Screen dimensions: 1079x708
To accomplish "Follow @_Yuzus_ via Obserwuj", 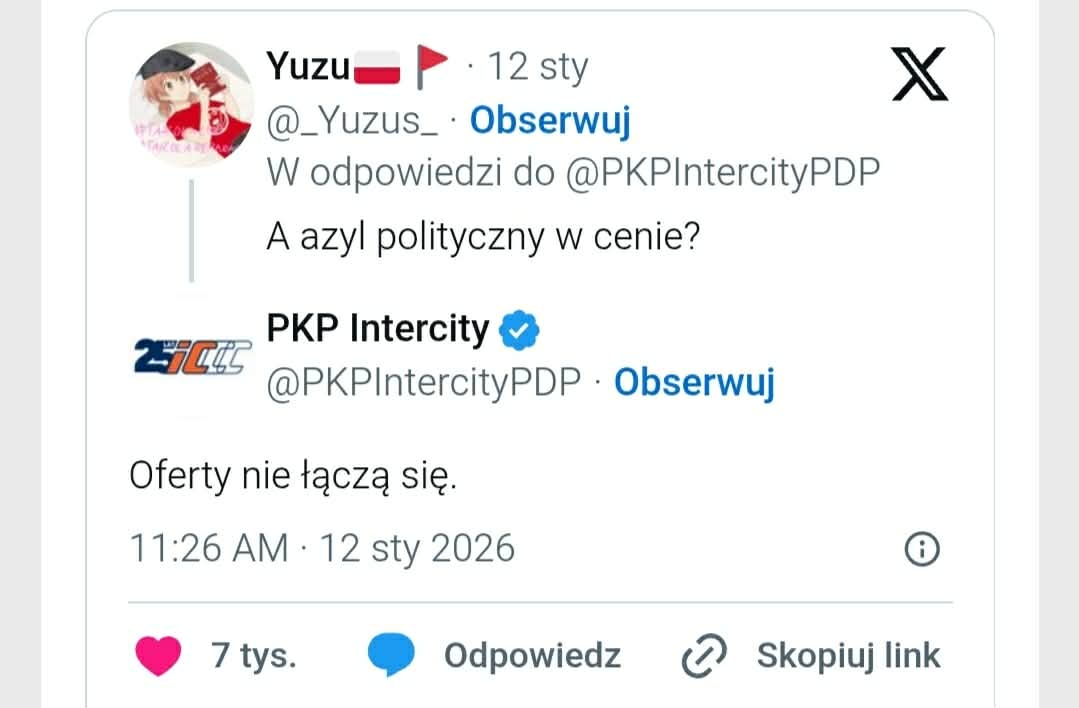I will tap(550, 120).
